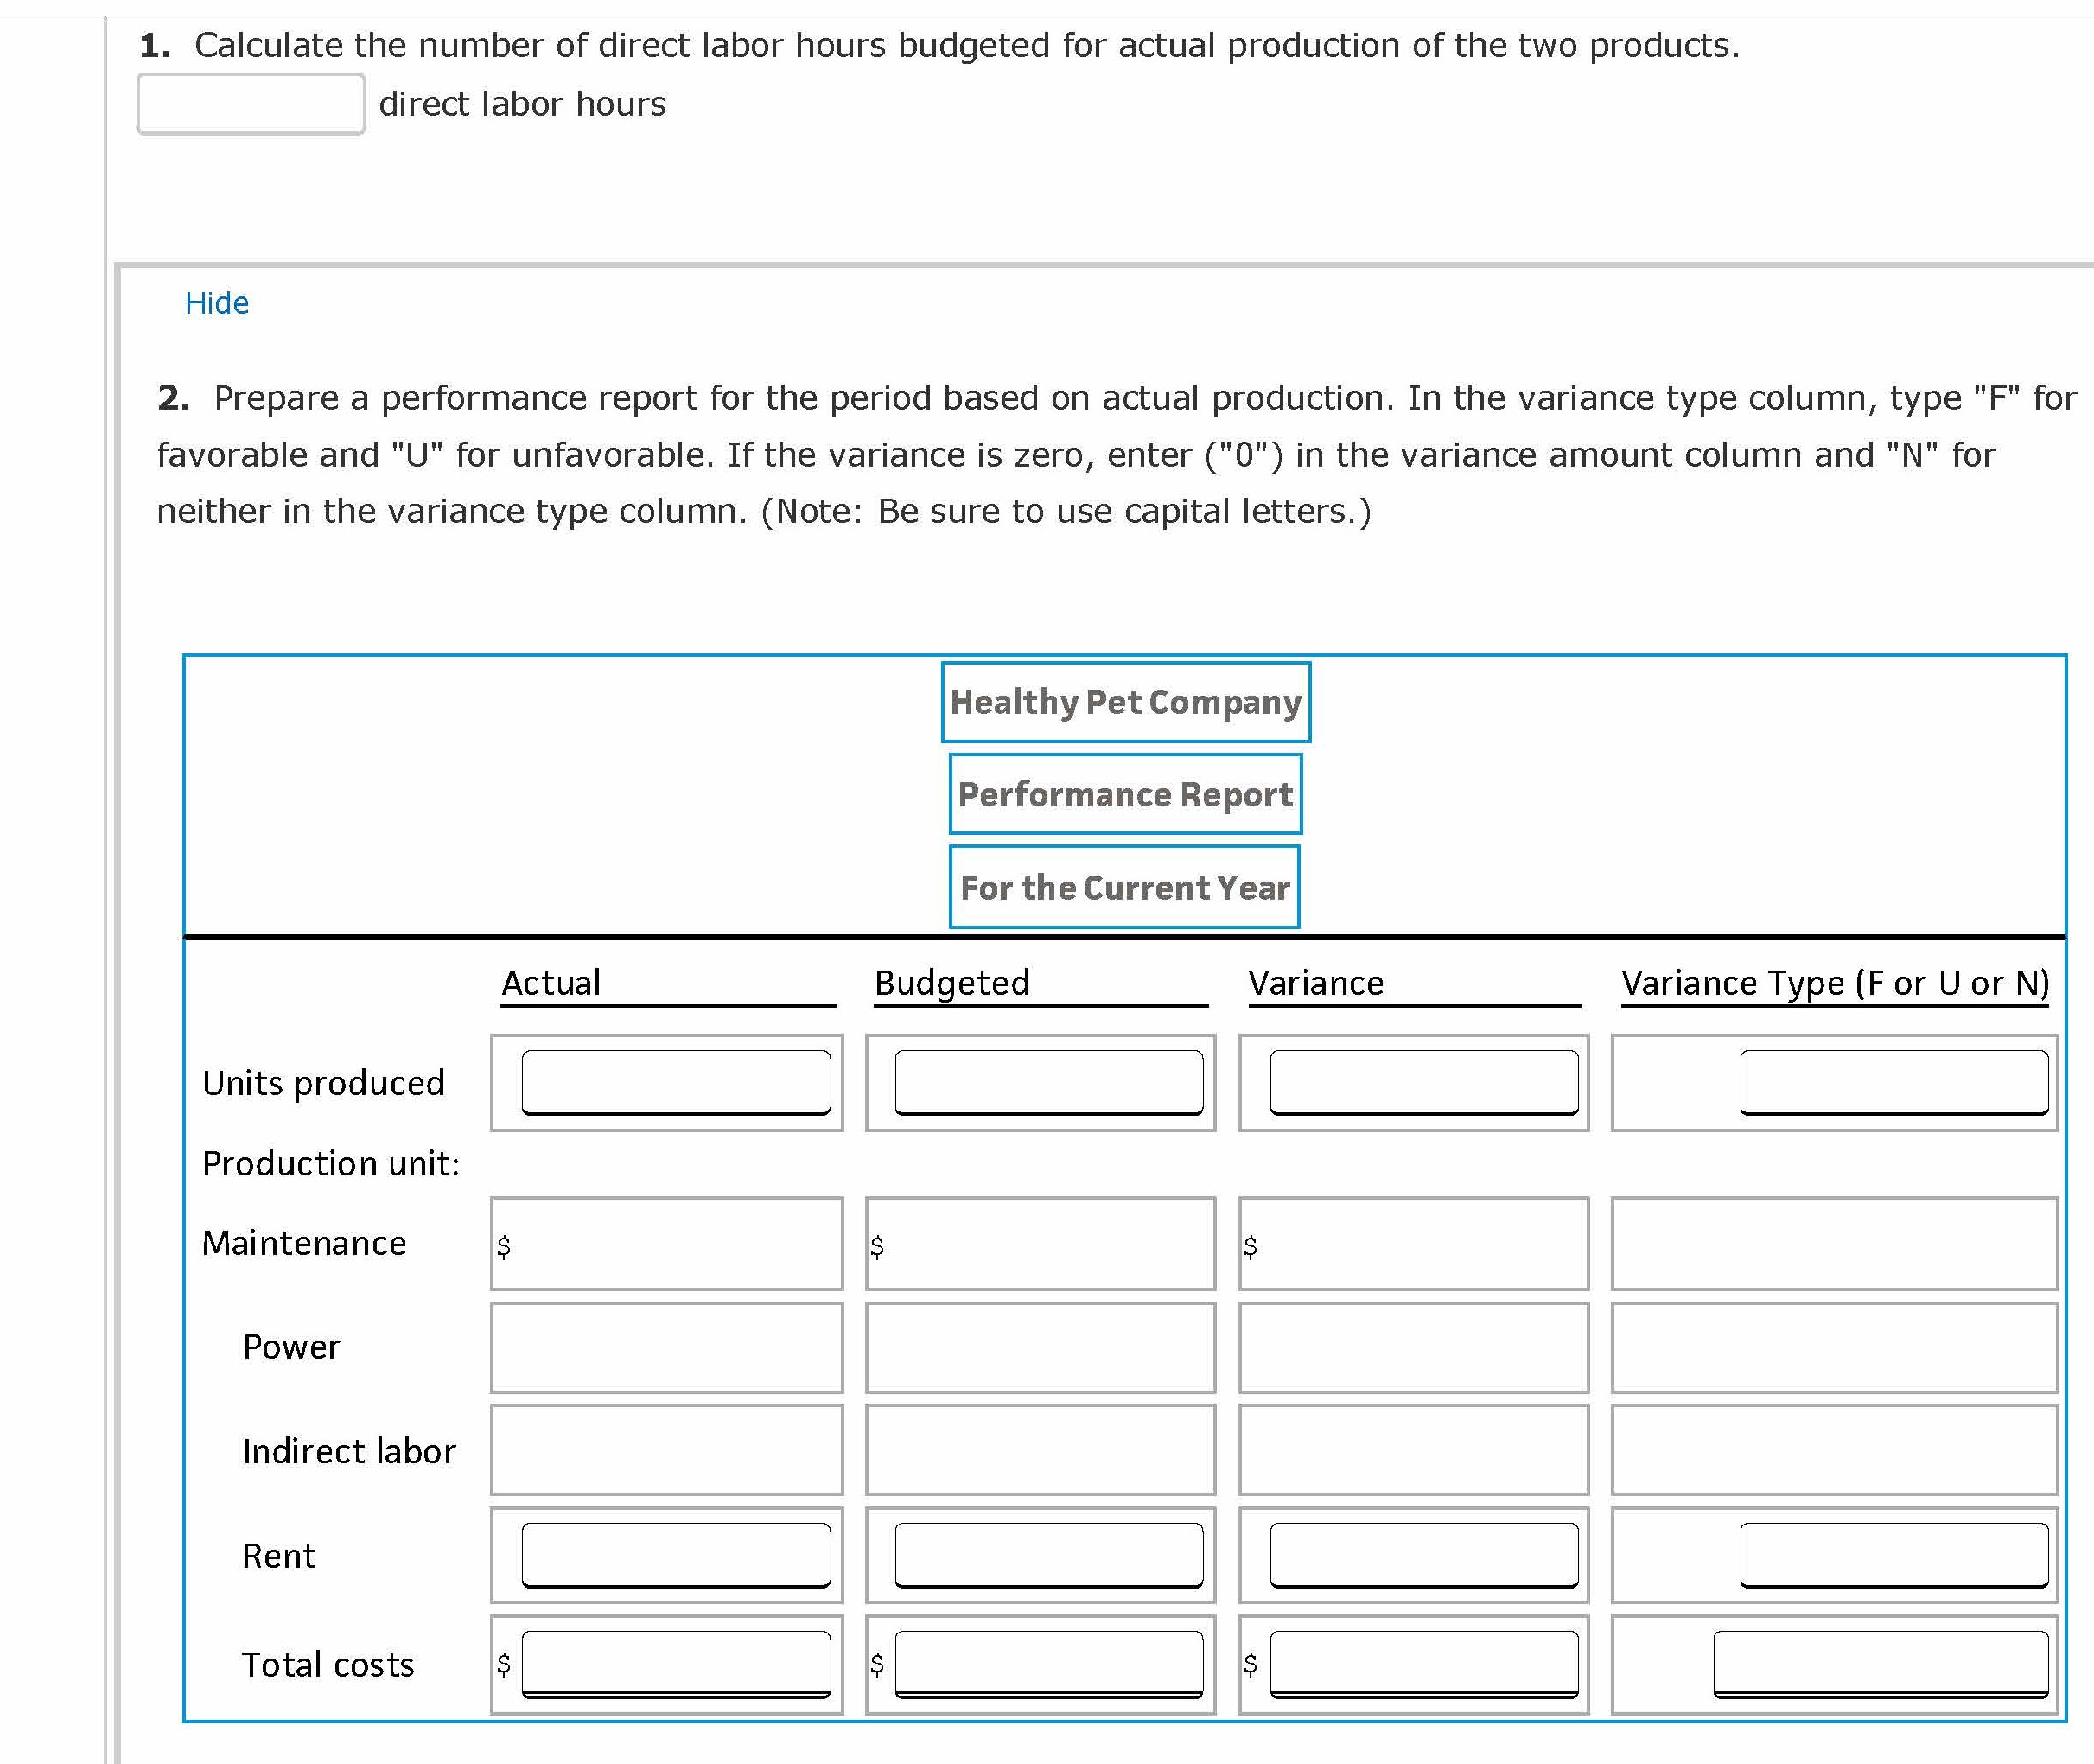Viewport: 2094px width, 1764px height.
Task: Click Total costs Actual input box
Action: (x=676, y=1664)
